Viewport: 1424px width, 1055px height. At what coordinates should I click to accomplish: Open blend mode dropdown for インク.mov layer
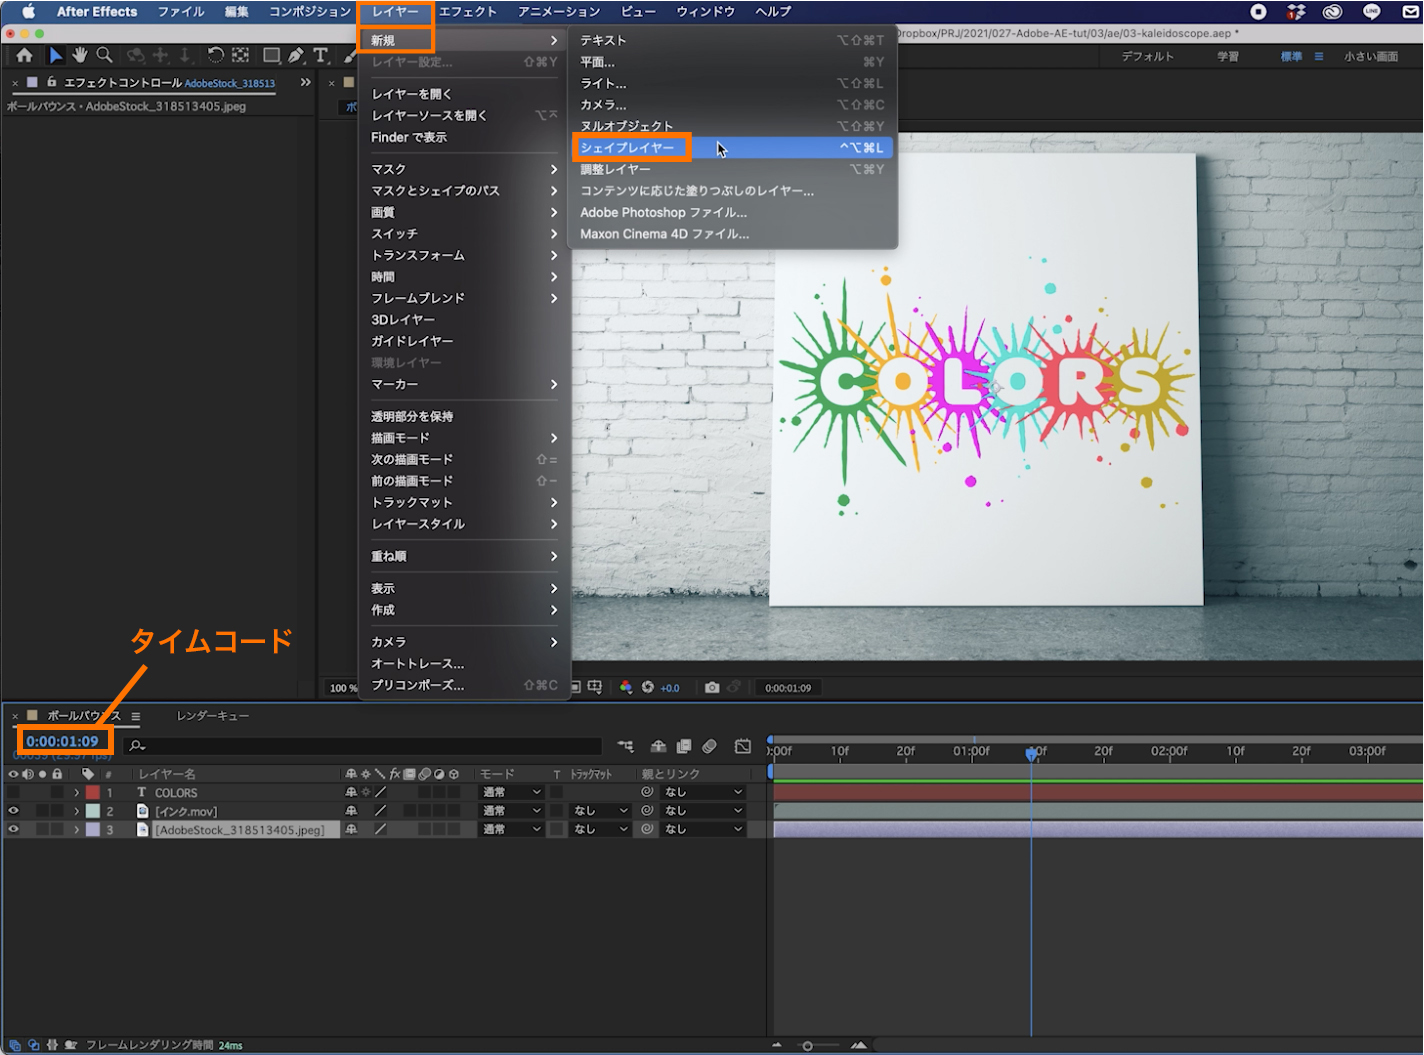coord(511,811)
